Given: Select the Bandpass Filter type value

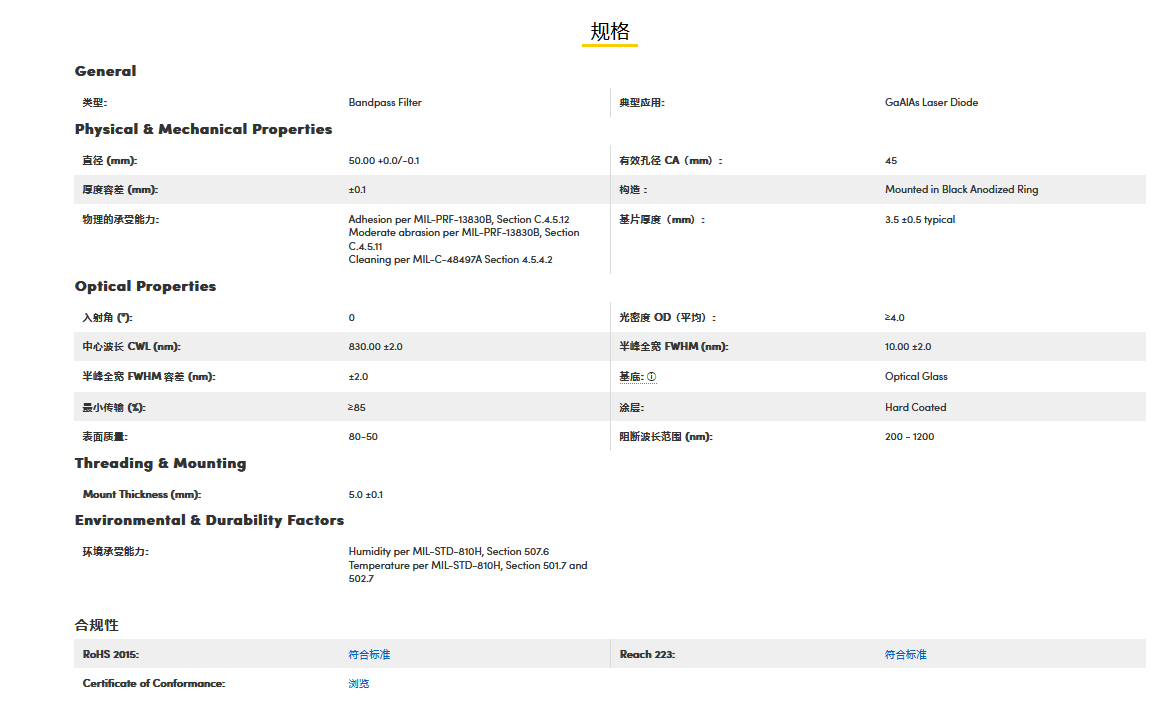Looking at the screenshot, I should pyautogui.click(x=385, y=102).
